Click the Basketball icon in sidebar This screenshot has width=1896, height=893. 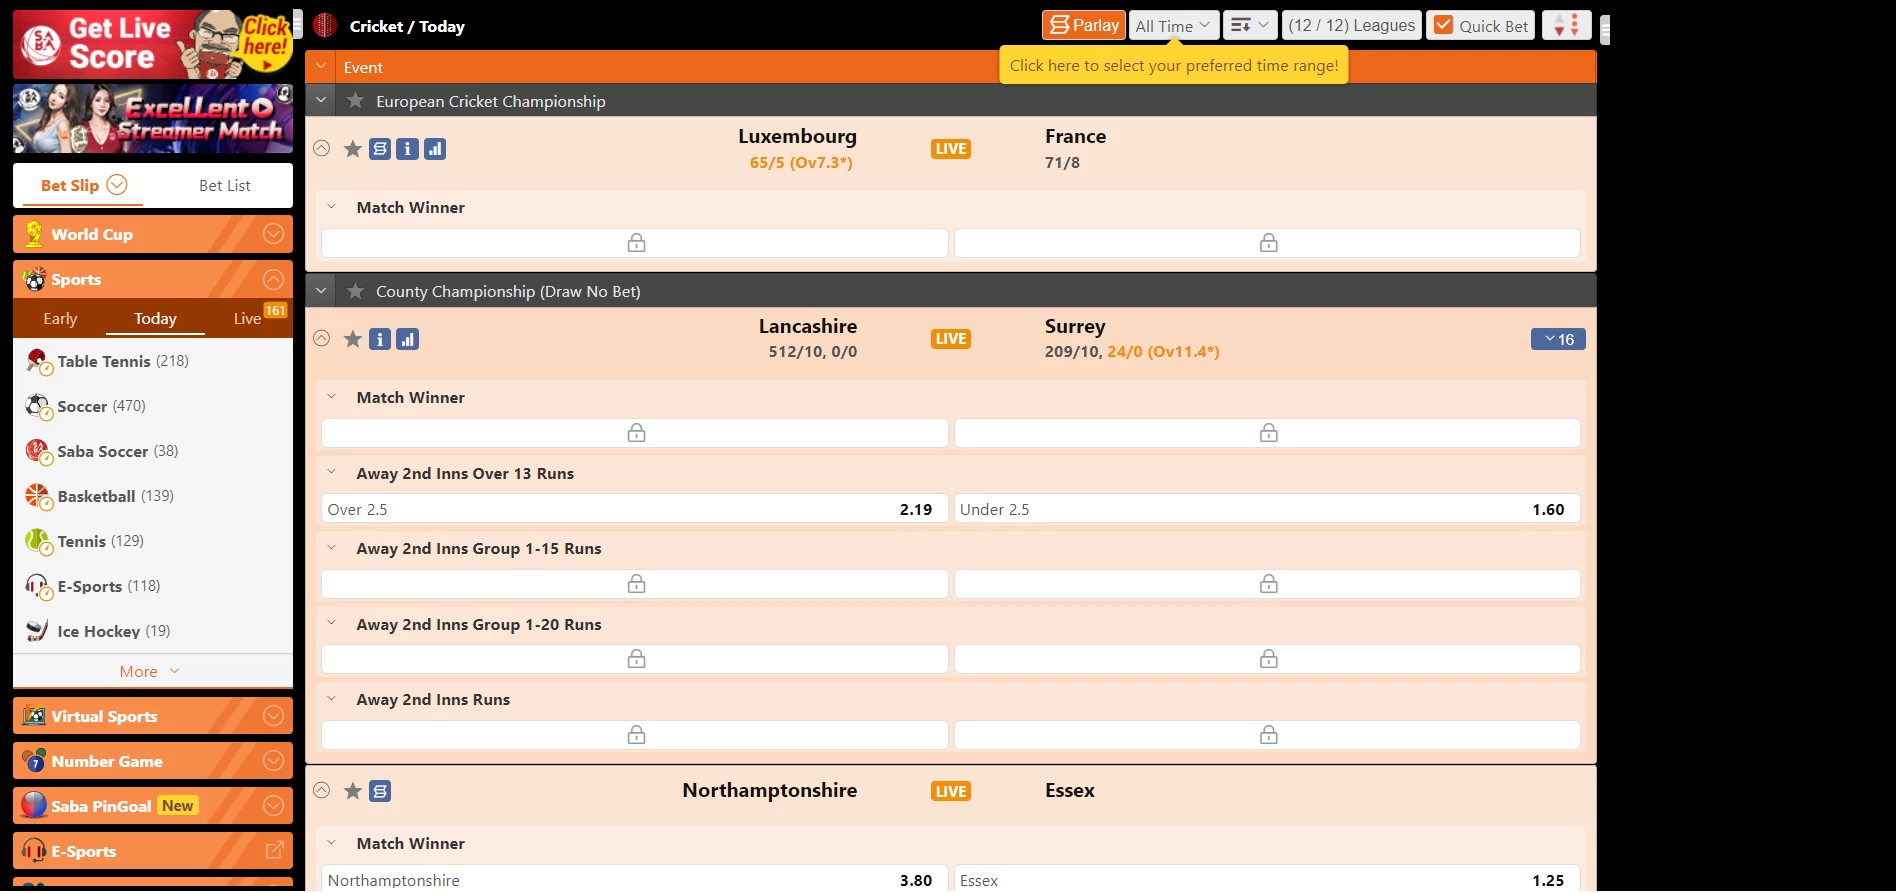coord(38,496)
